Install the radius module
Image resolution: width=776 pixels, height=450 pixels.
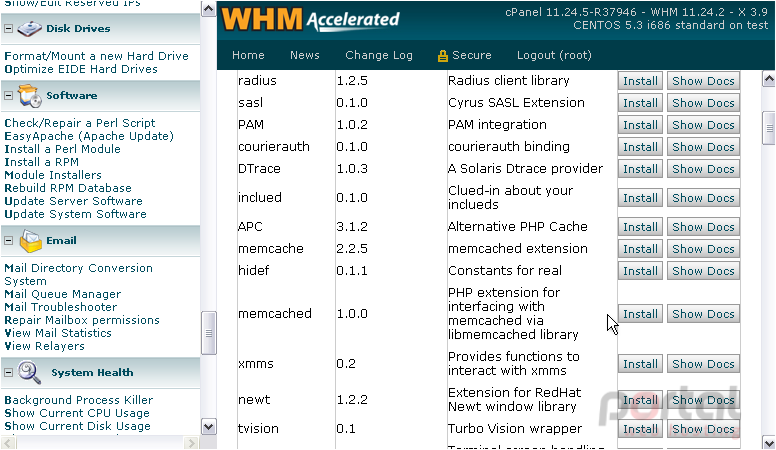tap(640, 81)
